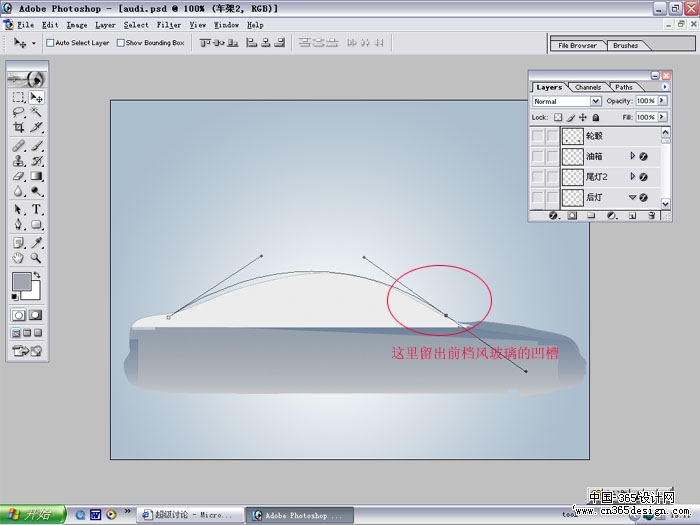Pick the Pen tool

[x=18, y=225]
